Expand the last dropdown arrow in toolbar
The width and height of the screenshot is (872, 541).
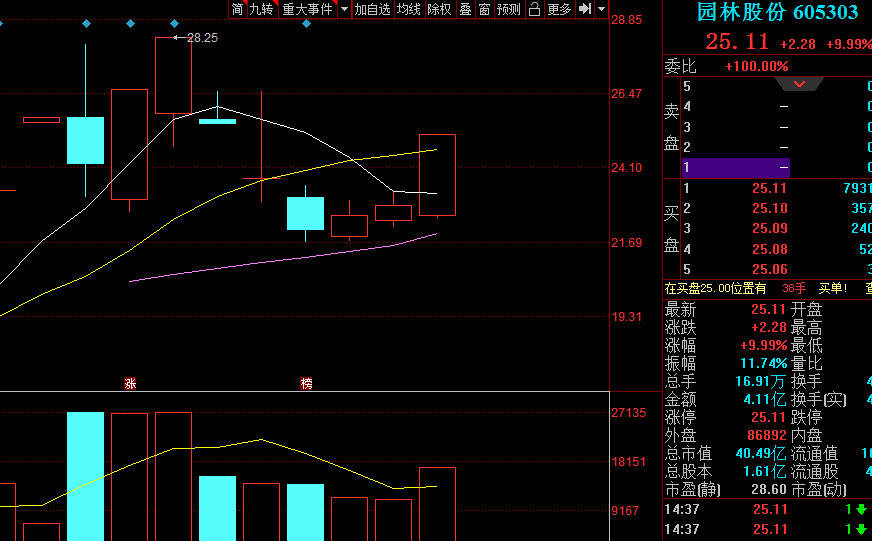pos(601,9)
